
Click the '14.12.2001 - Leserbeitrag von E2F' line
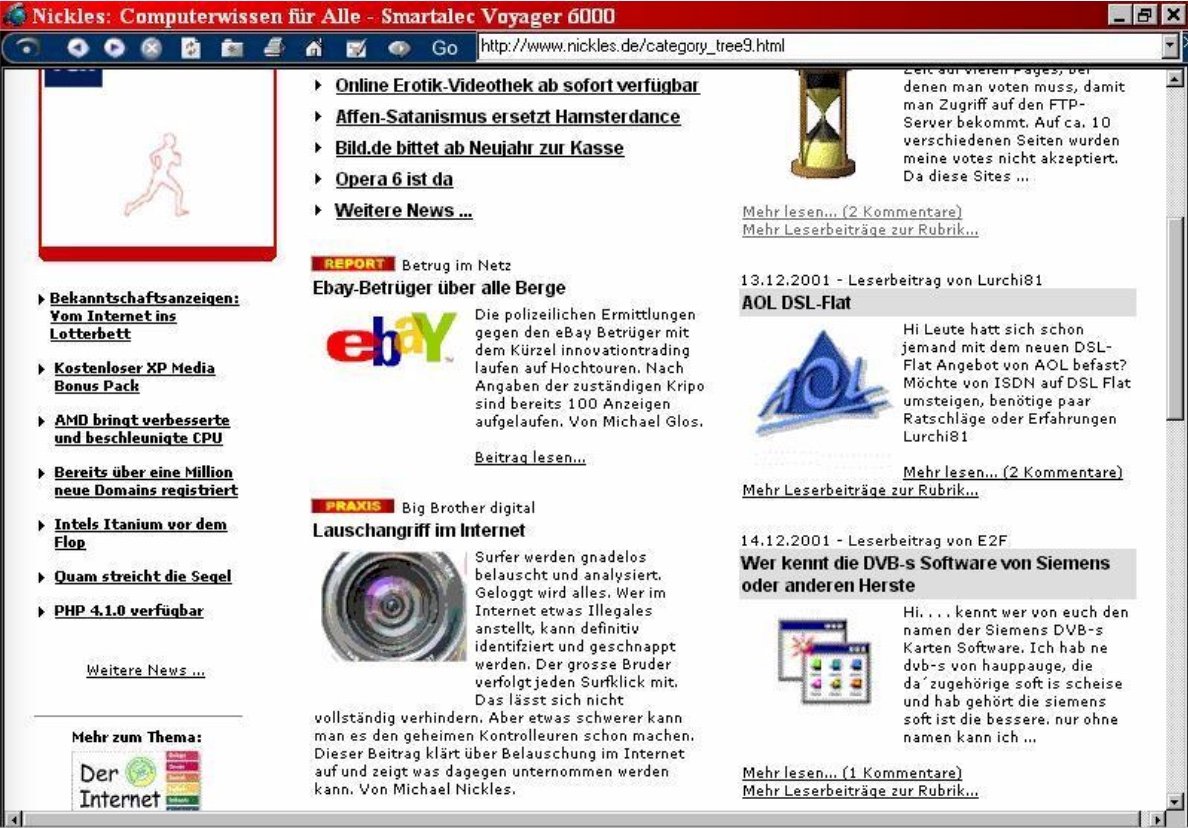(874, 540)
